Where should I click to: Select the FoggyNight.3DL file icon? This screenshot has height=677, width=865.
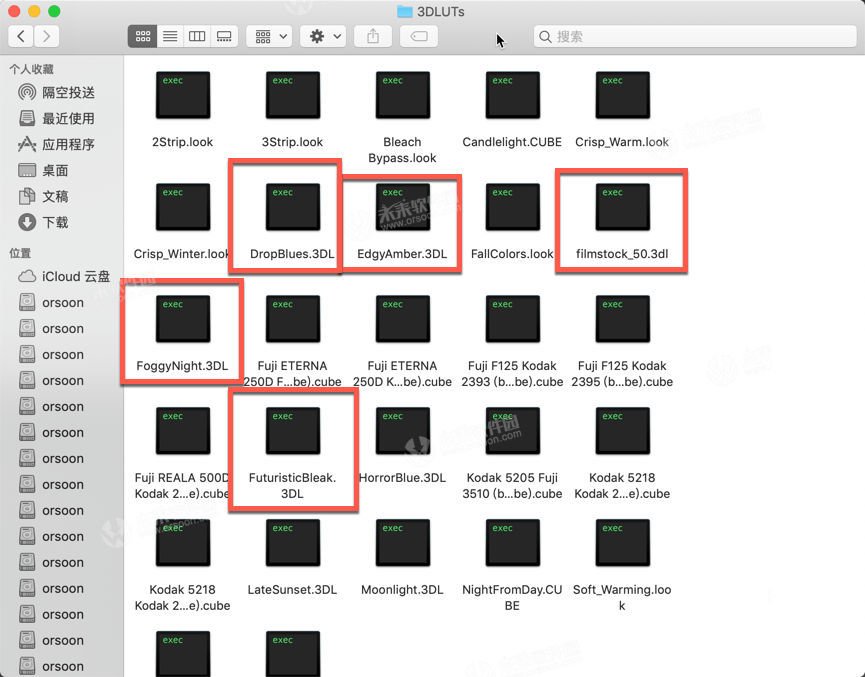point(183,319)
